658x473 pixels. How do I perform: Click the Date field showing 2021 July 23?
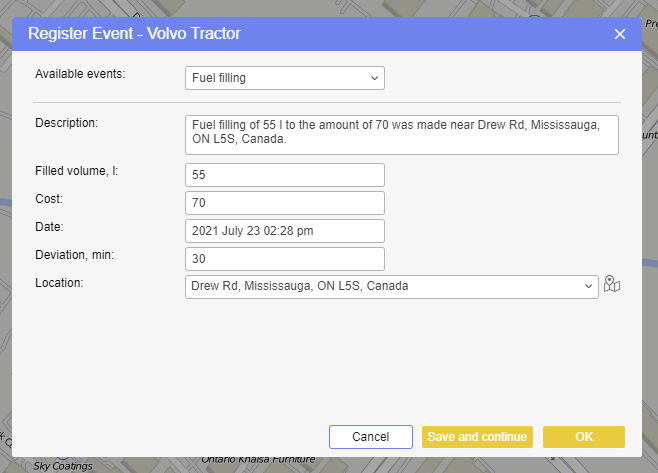285,231
